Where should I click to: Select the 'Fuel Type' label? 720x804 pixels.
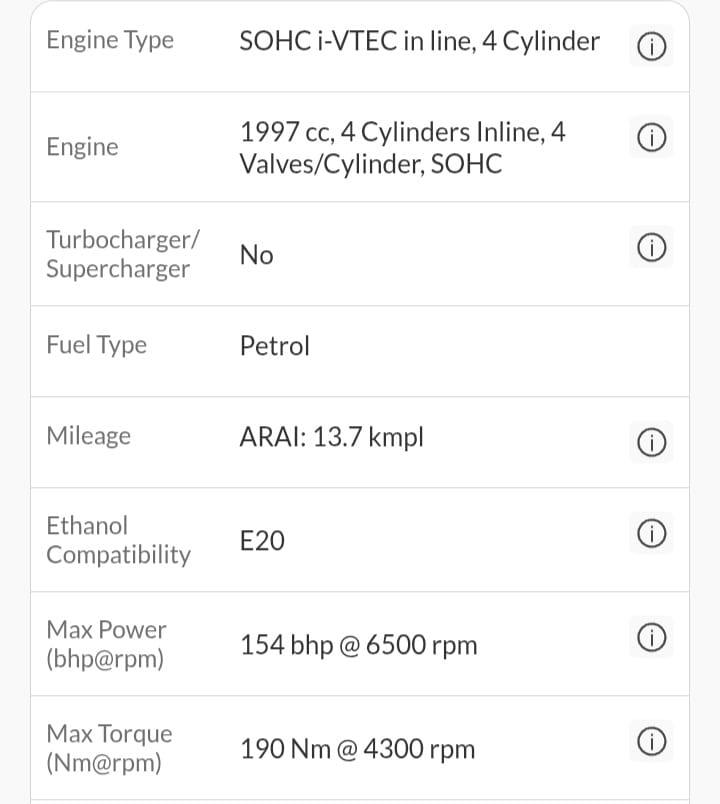96,345
